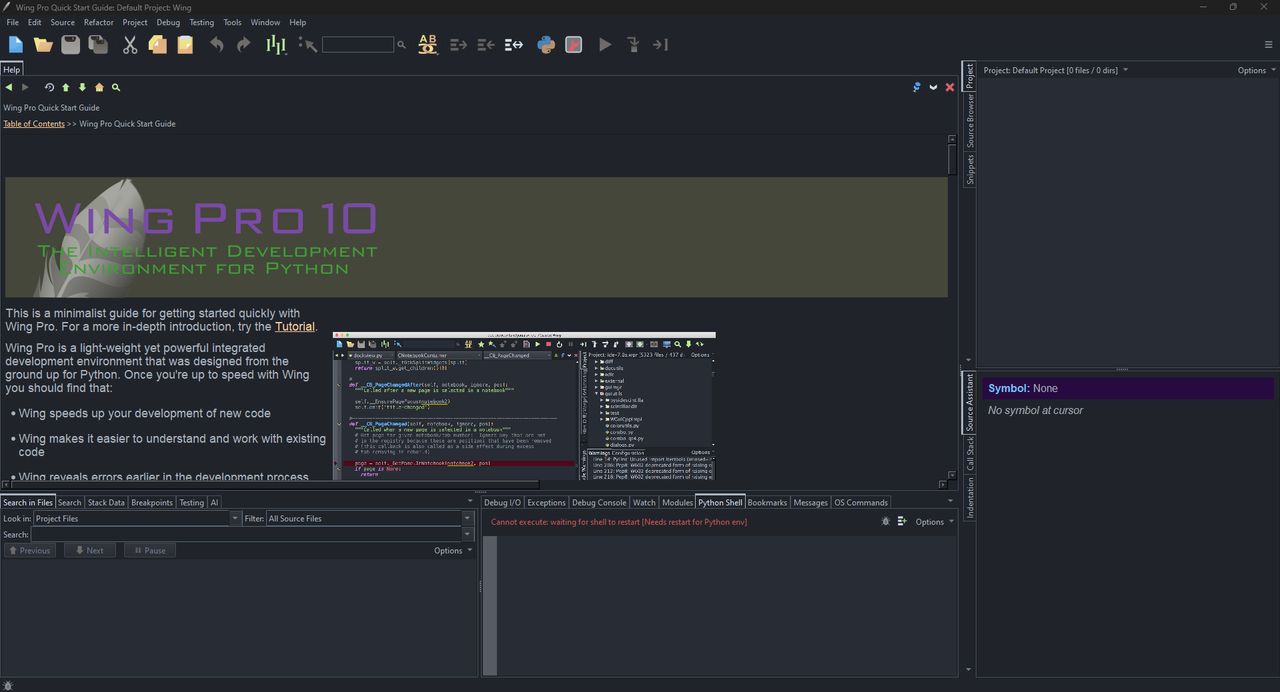Click the Step Out debugger icon
This screenshot has width=1280, height=692.
coord(660,44)
